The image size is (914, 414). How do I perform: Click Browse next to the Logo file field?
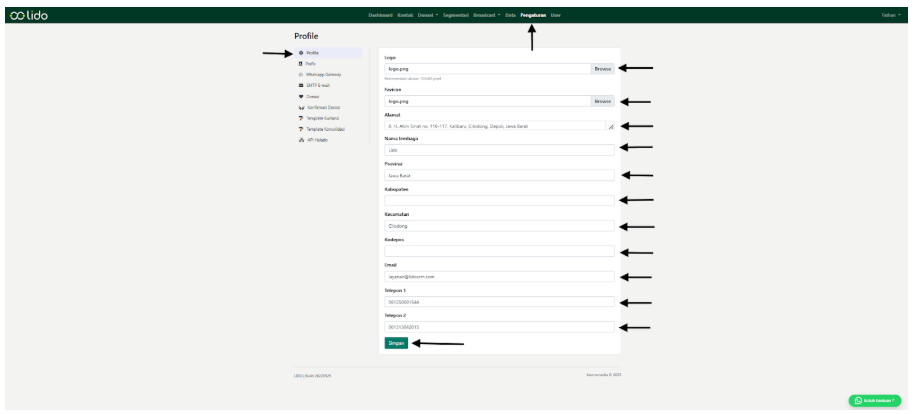(x=602, y=68)
